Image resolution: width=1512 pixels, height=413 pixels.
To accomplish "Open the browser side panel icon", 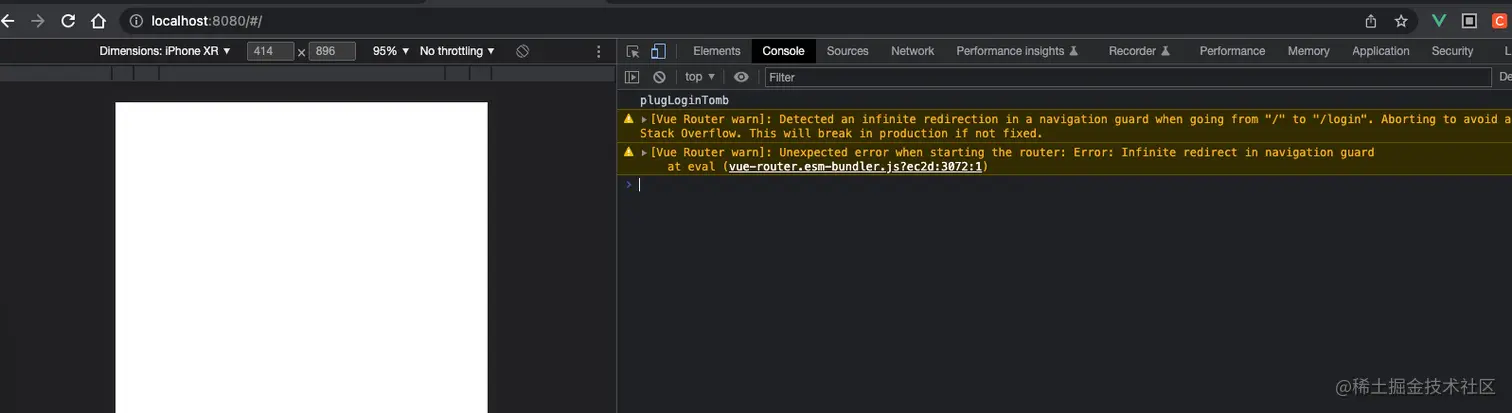I will click(1469, 20).
